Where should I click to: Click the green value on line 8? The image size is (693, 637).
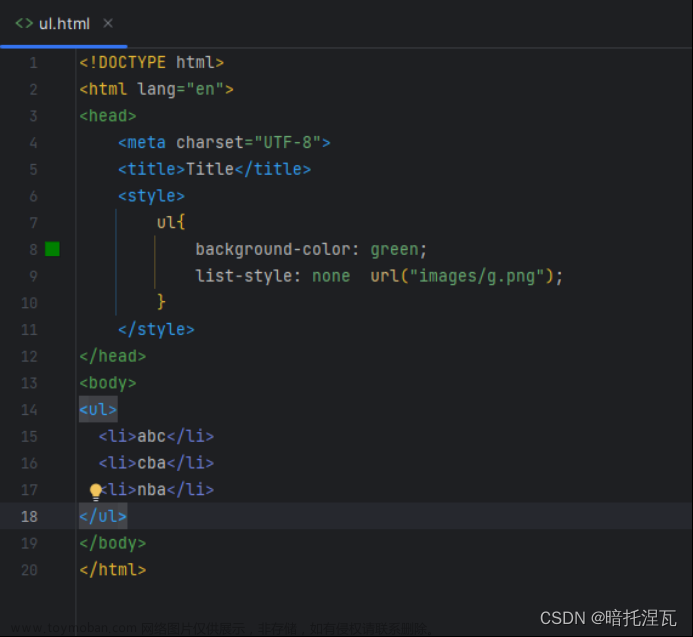394,249
